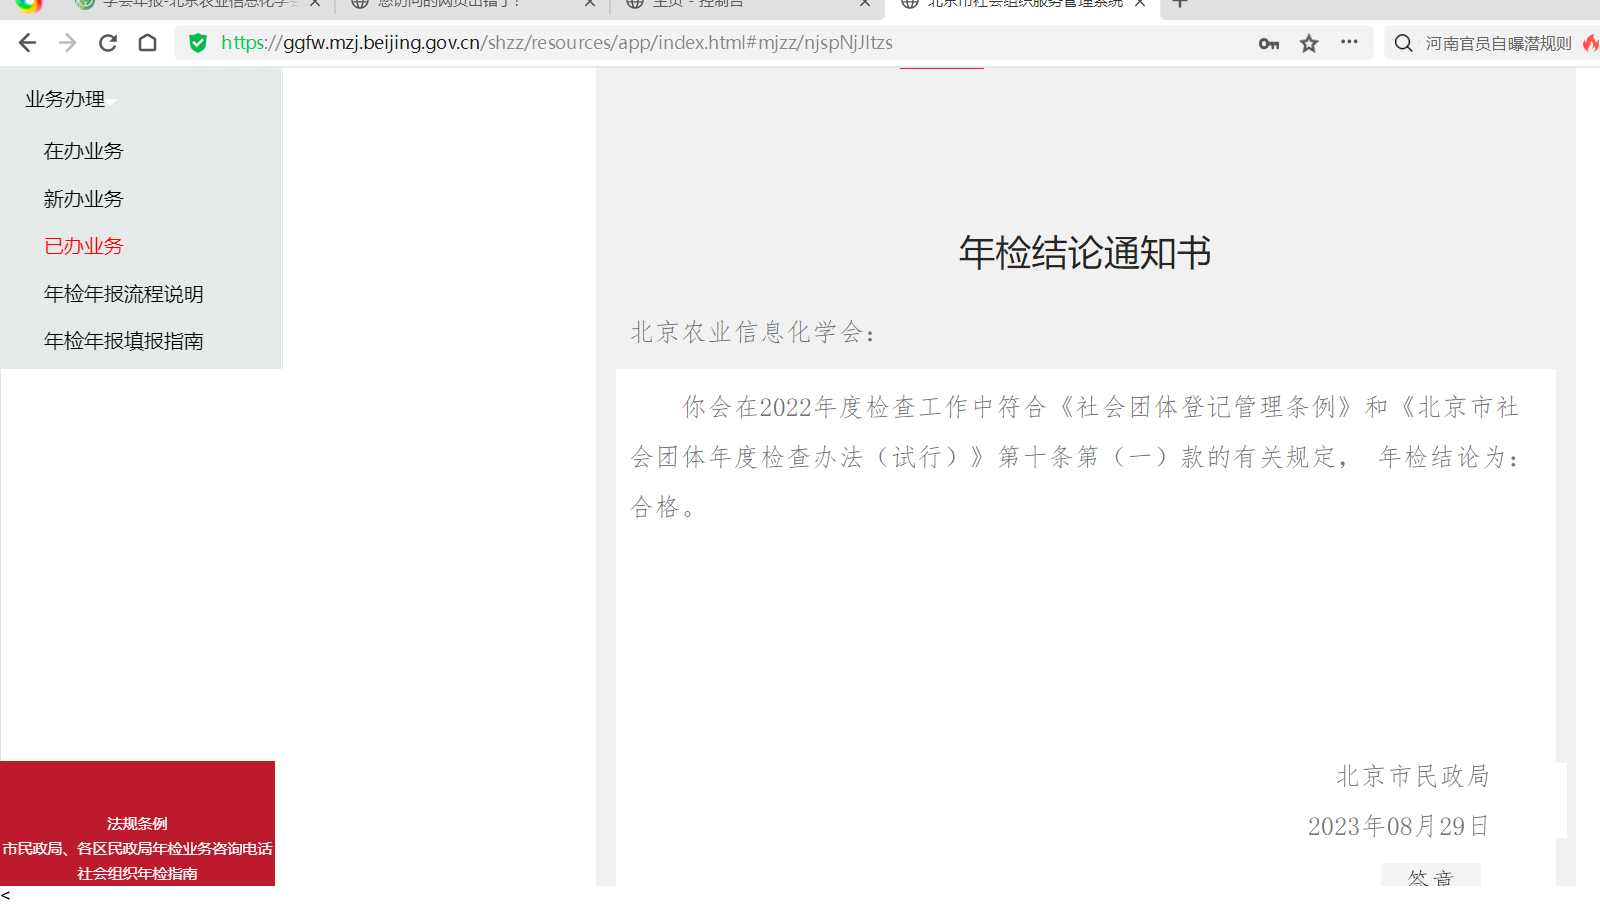The image size is (1600, 916).
Task: Click the search magnifier icon
Action: [1403, 43]
